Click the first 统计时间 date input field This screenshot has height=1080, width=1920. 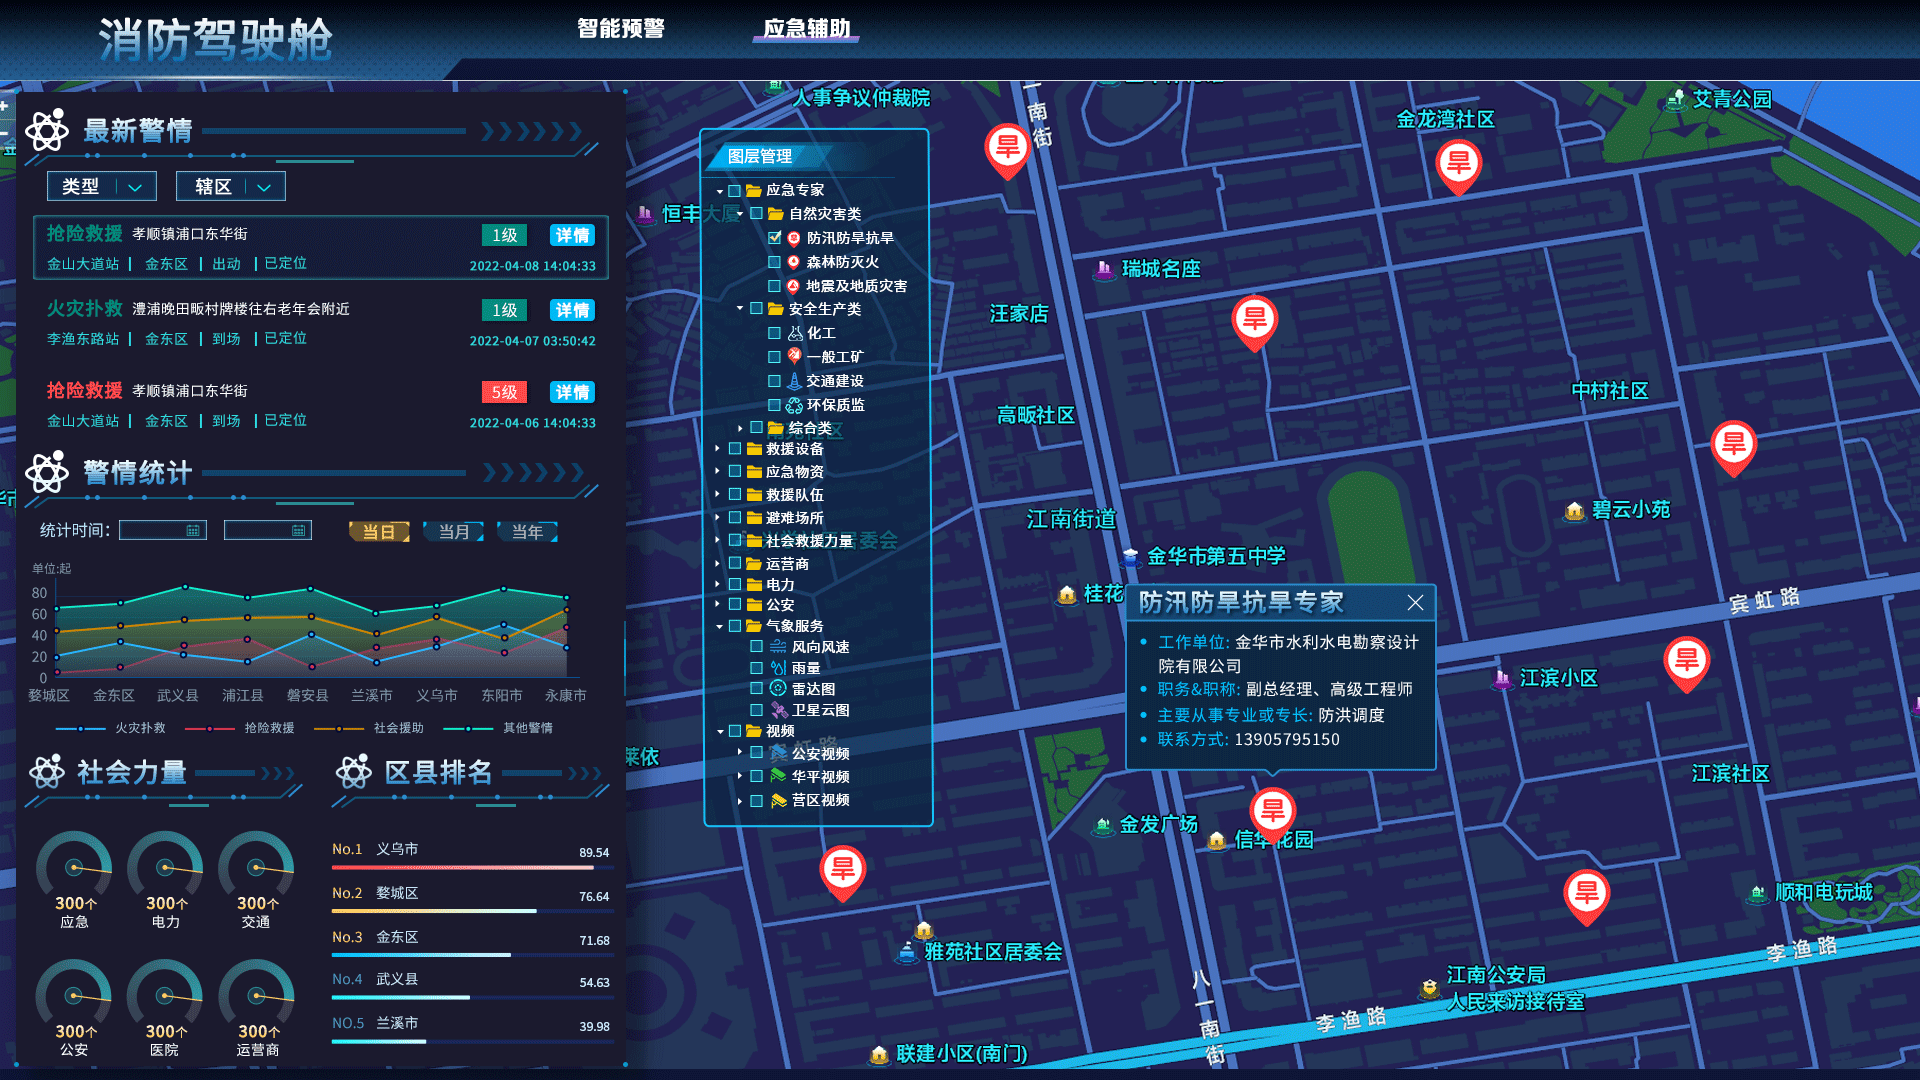(162, 530)
